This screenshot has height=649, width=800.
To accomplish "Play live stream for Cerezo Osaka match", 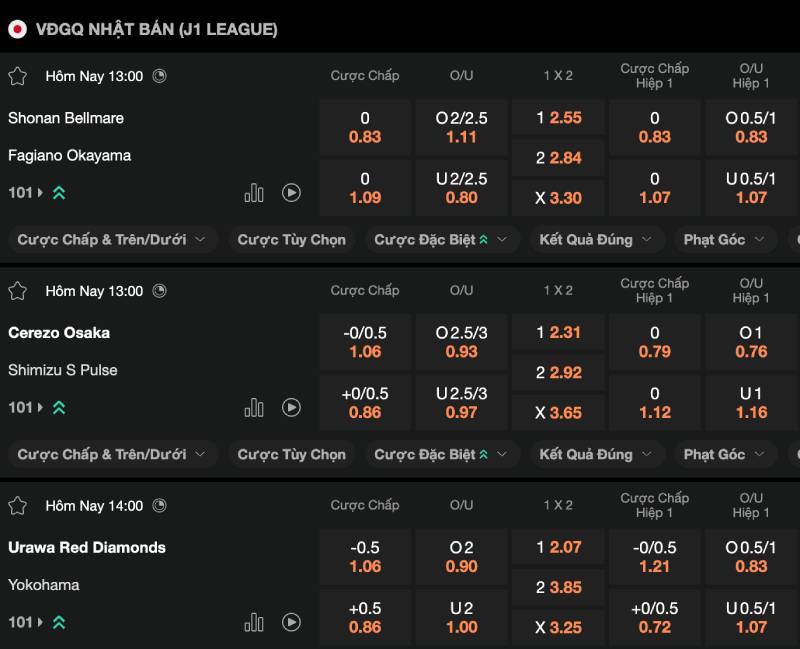I will 291,408.
